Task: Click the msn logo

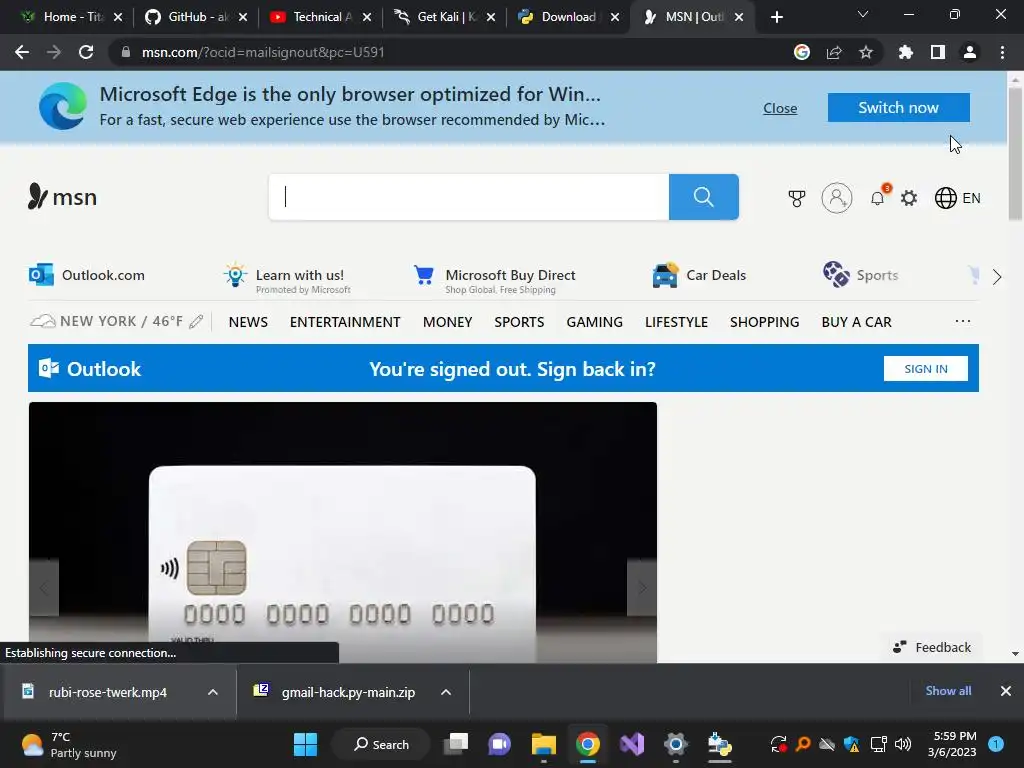Action: 63,197
